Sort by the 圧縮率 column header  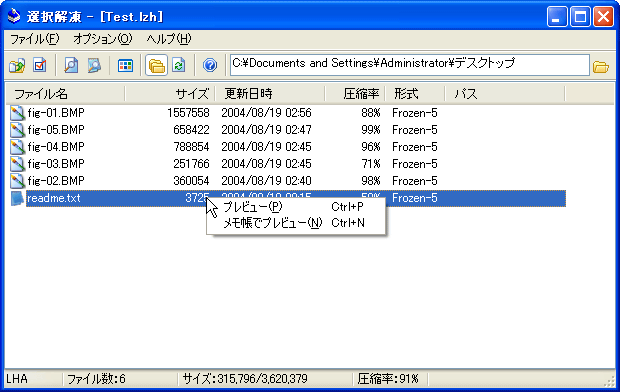[355, 94]
